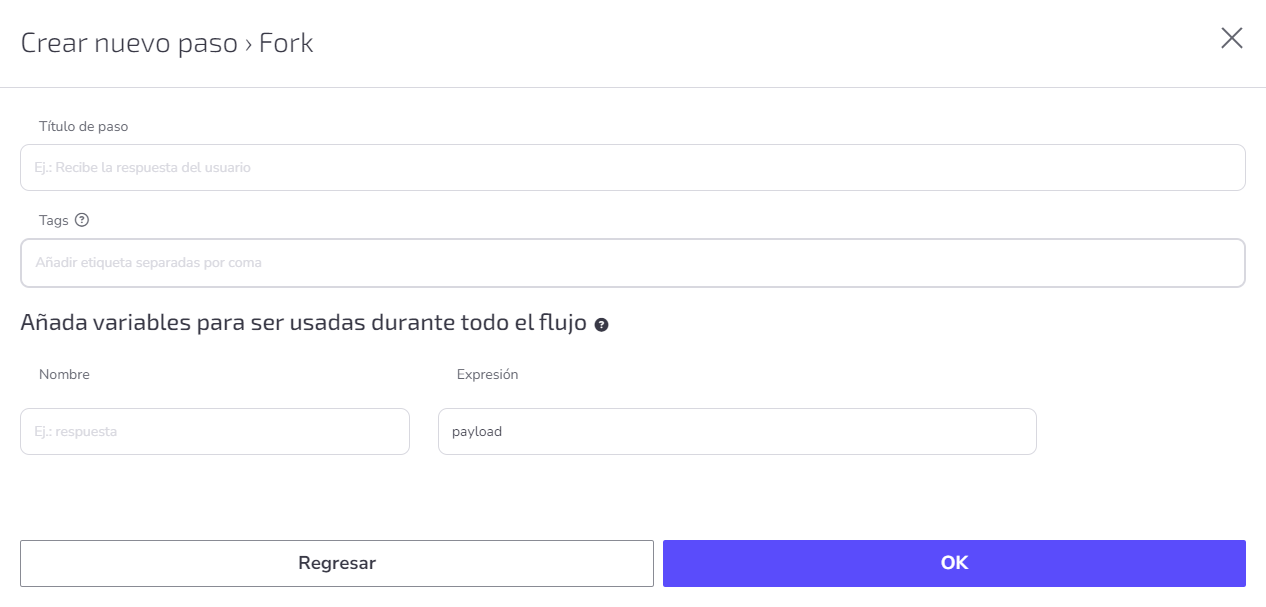Screen dimensions: 1266x607
Task: Open the Tags help question-mark icon
Action: click(x=82, y=220)
